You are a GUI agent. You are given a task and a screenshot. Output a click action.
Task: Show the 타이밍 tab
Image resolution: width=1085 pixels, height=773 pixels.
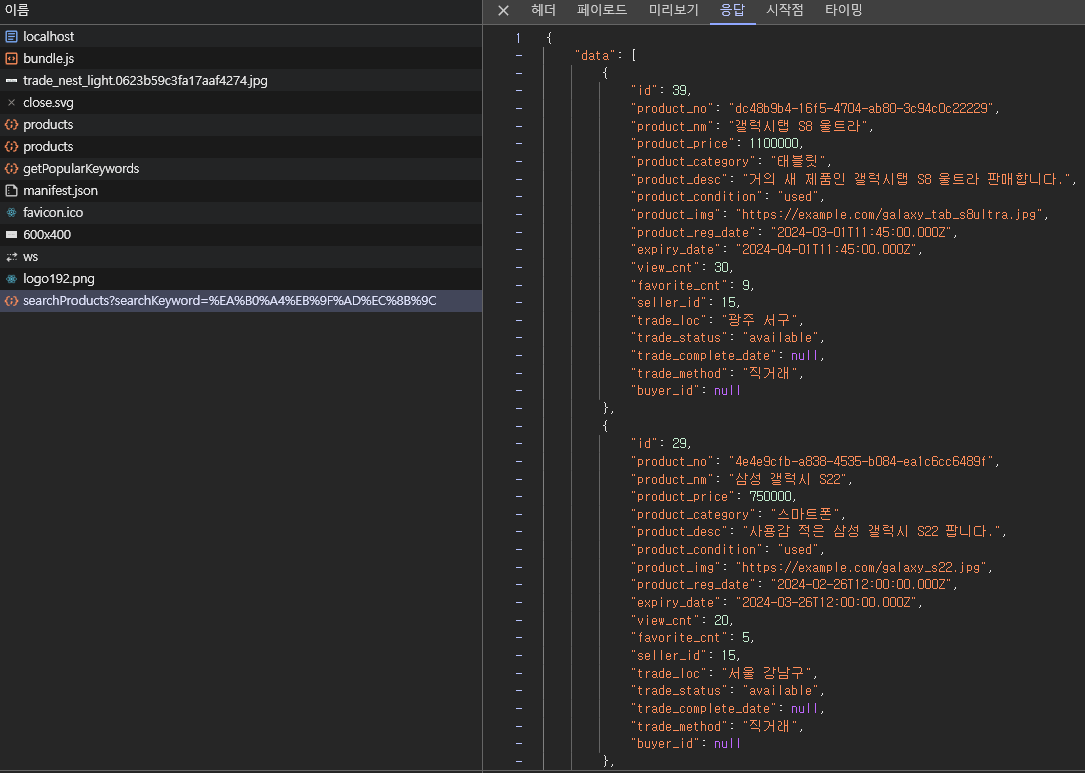click(x=844, y=10)
